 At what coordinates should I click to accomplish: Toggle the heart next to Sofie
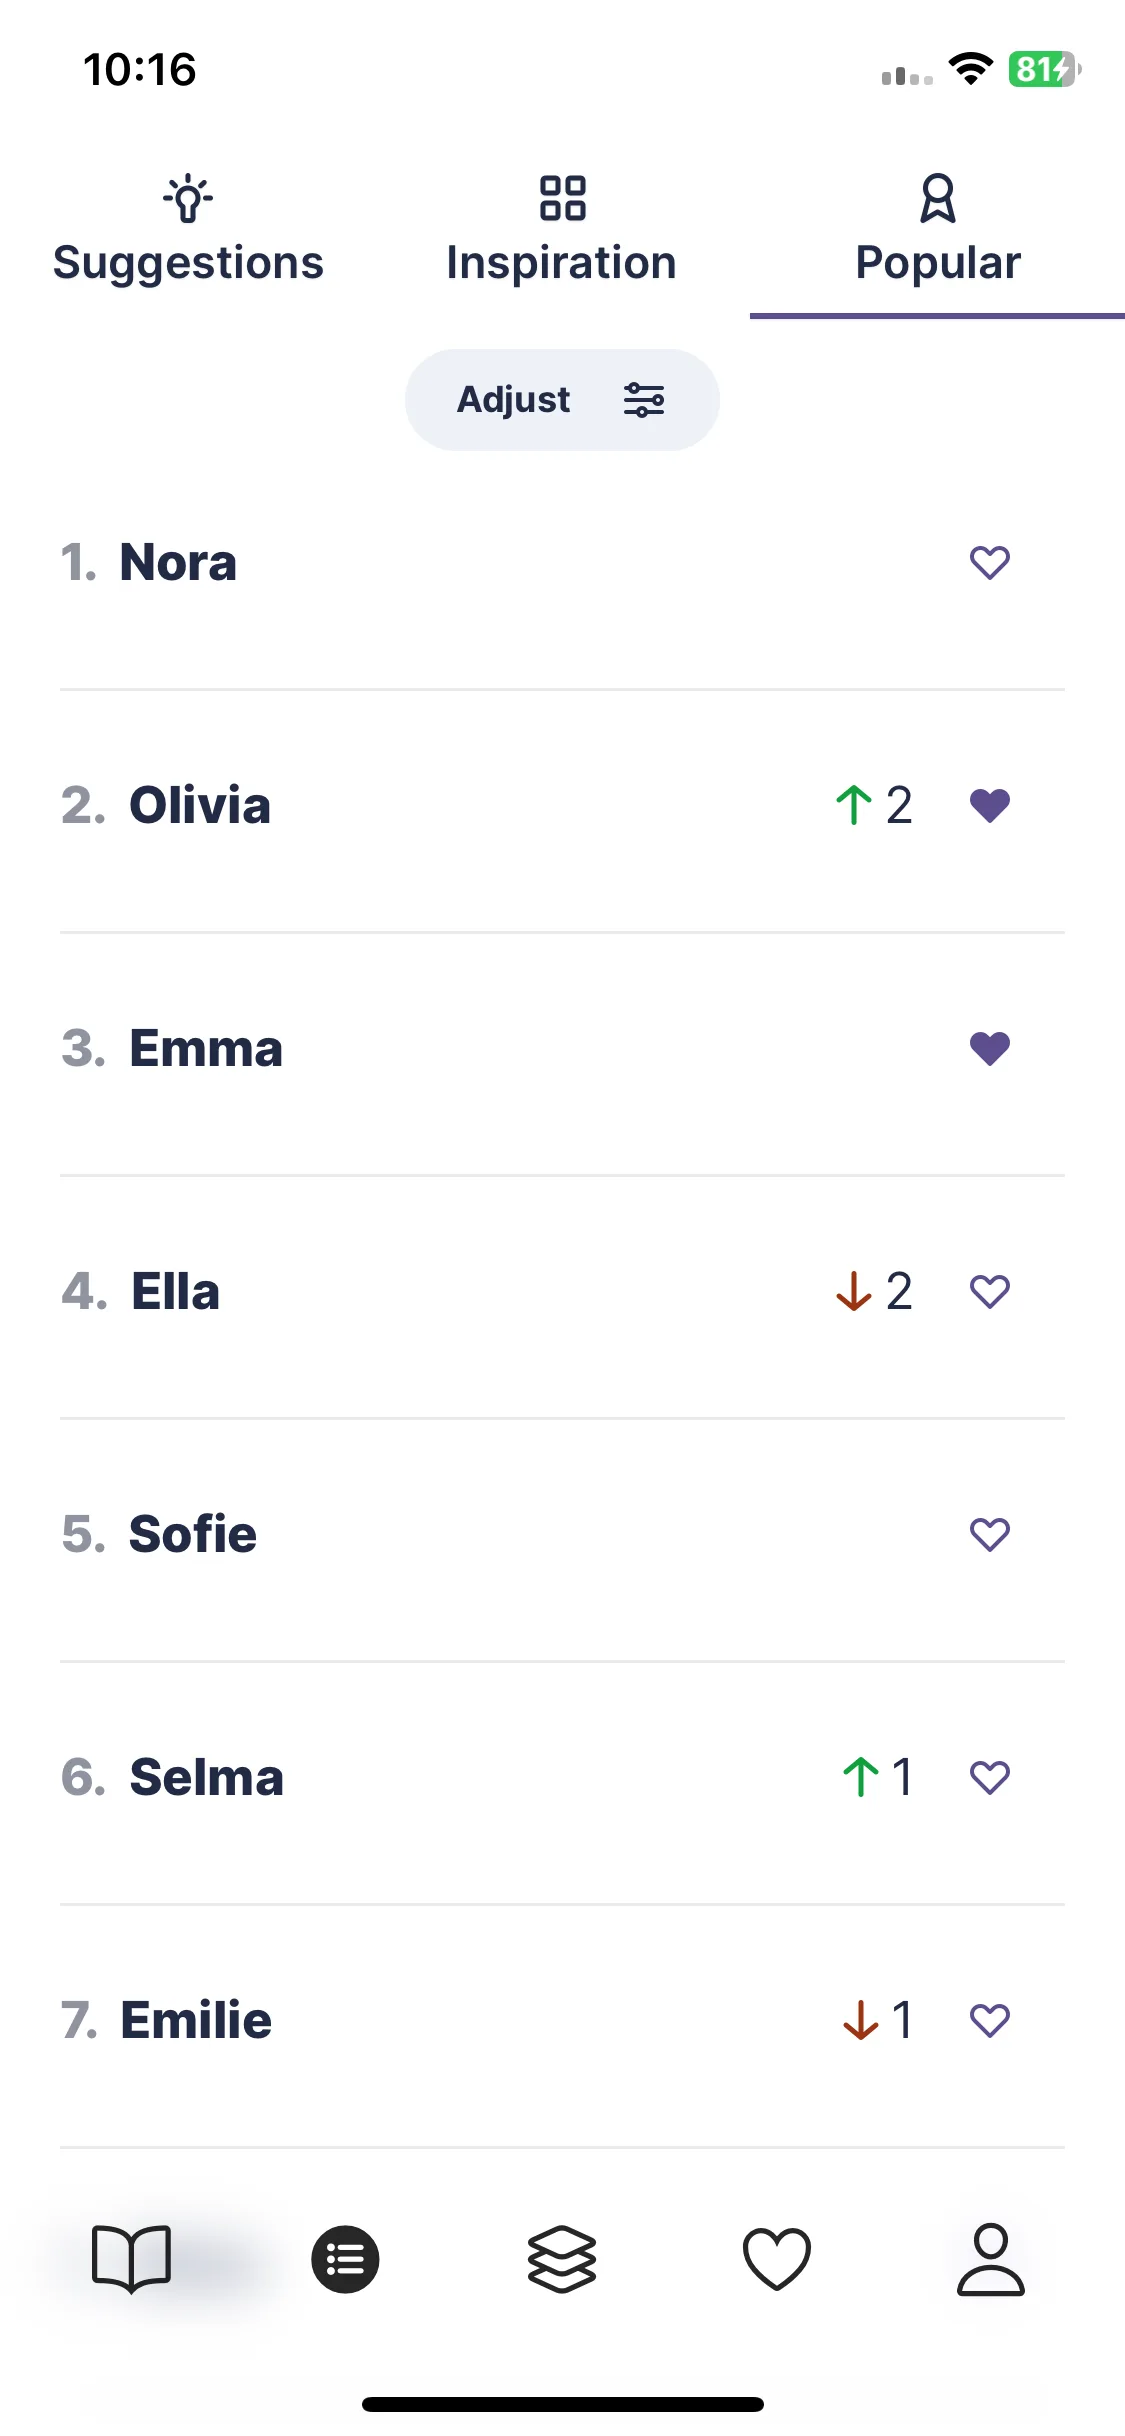pos(990,1534)
